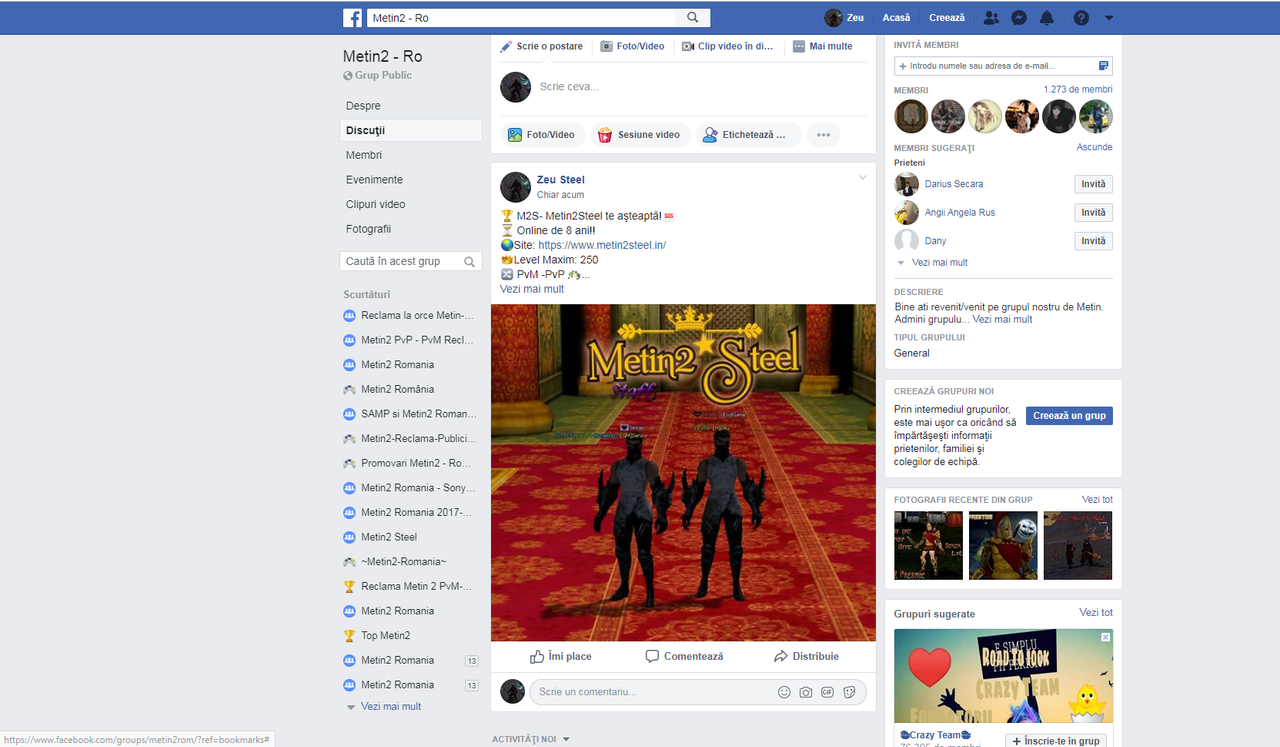Viewport: 1280px width, 747px height.
Task: Click the Etichetează button
Action: [748, 135]
